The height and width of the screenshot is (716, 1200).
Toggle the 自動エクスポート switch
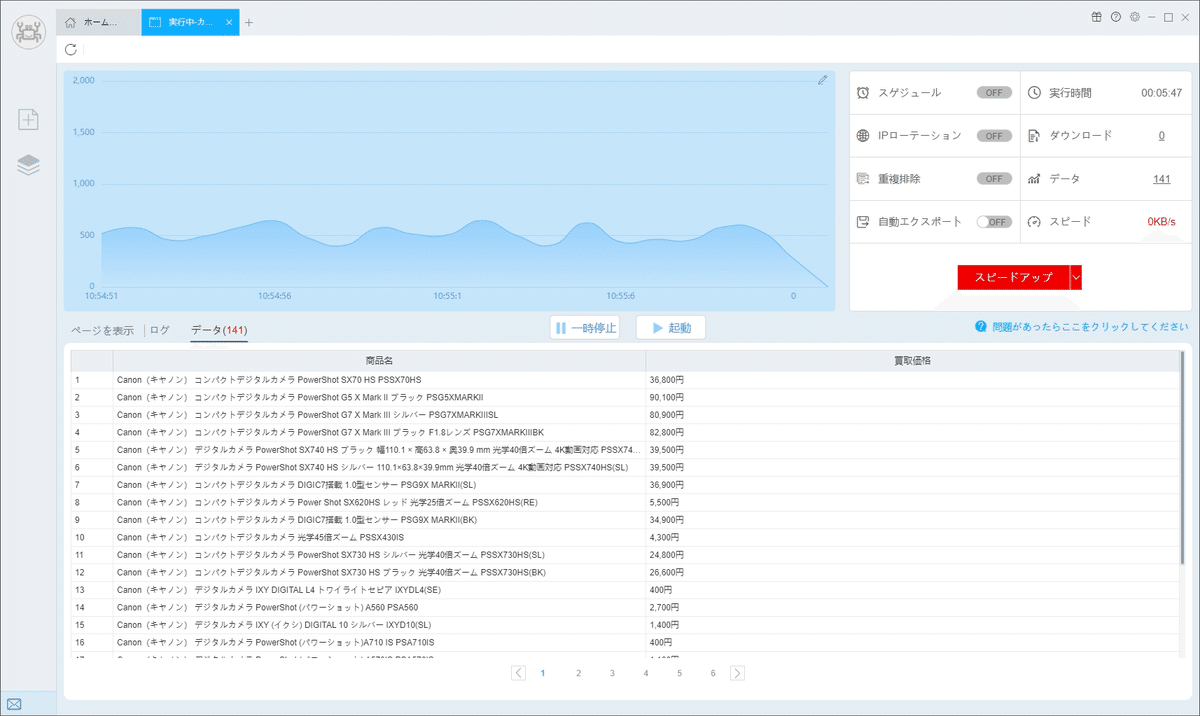coord(994,221)
